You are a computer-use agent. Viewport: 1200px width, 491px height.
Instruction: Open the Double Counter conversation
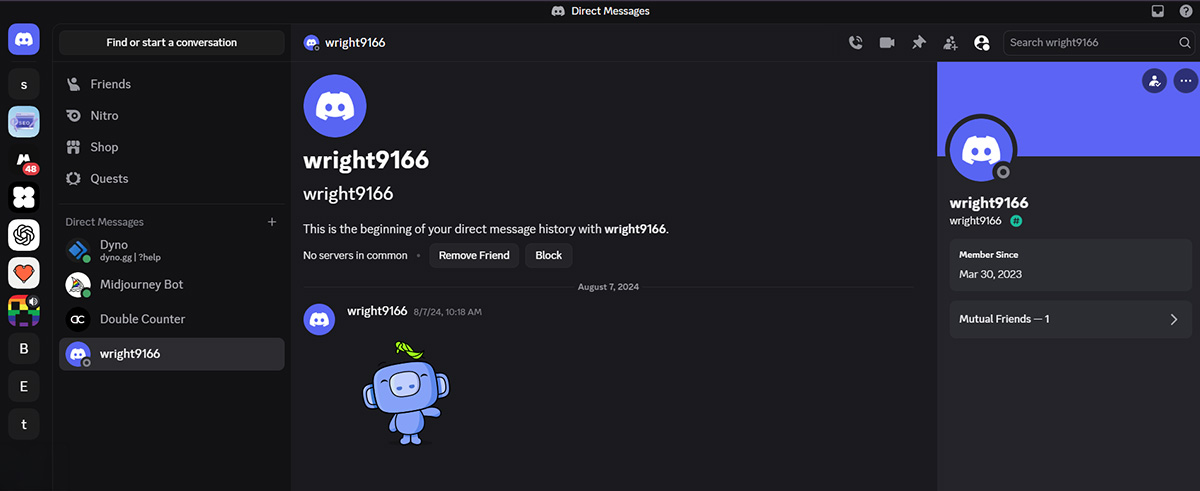click(x=172, y=319)
